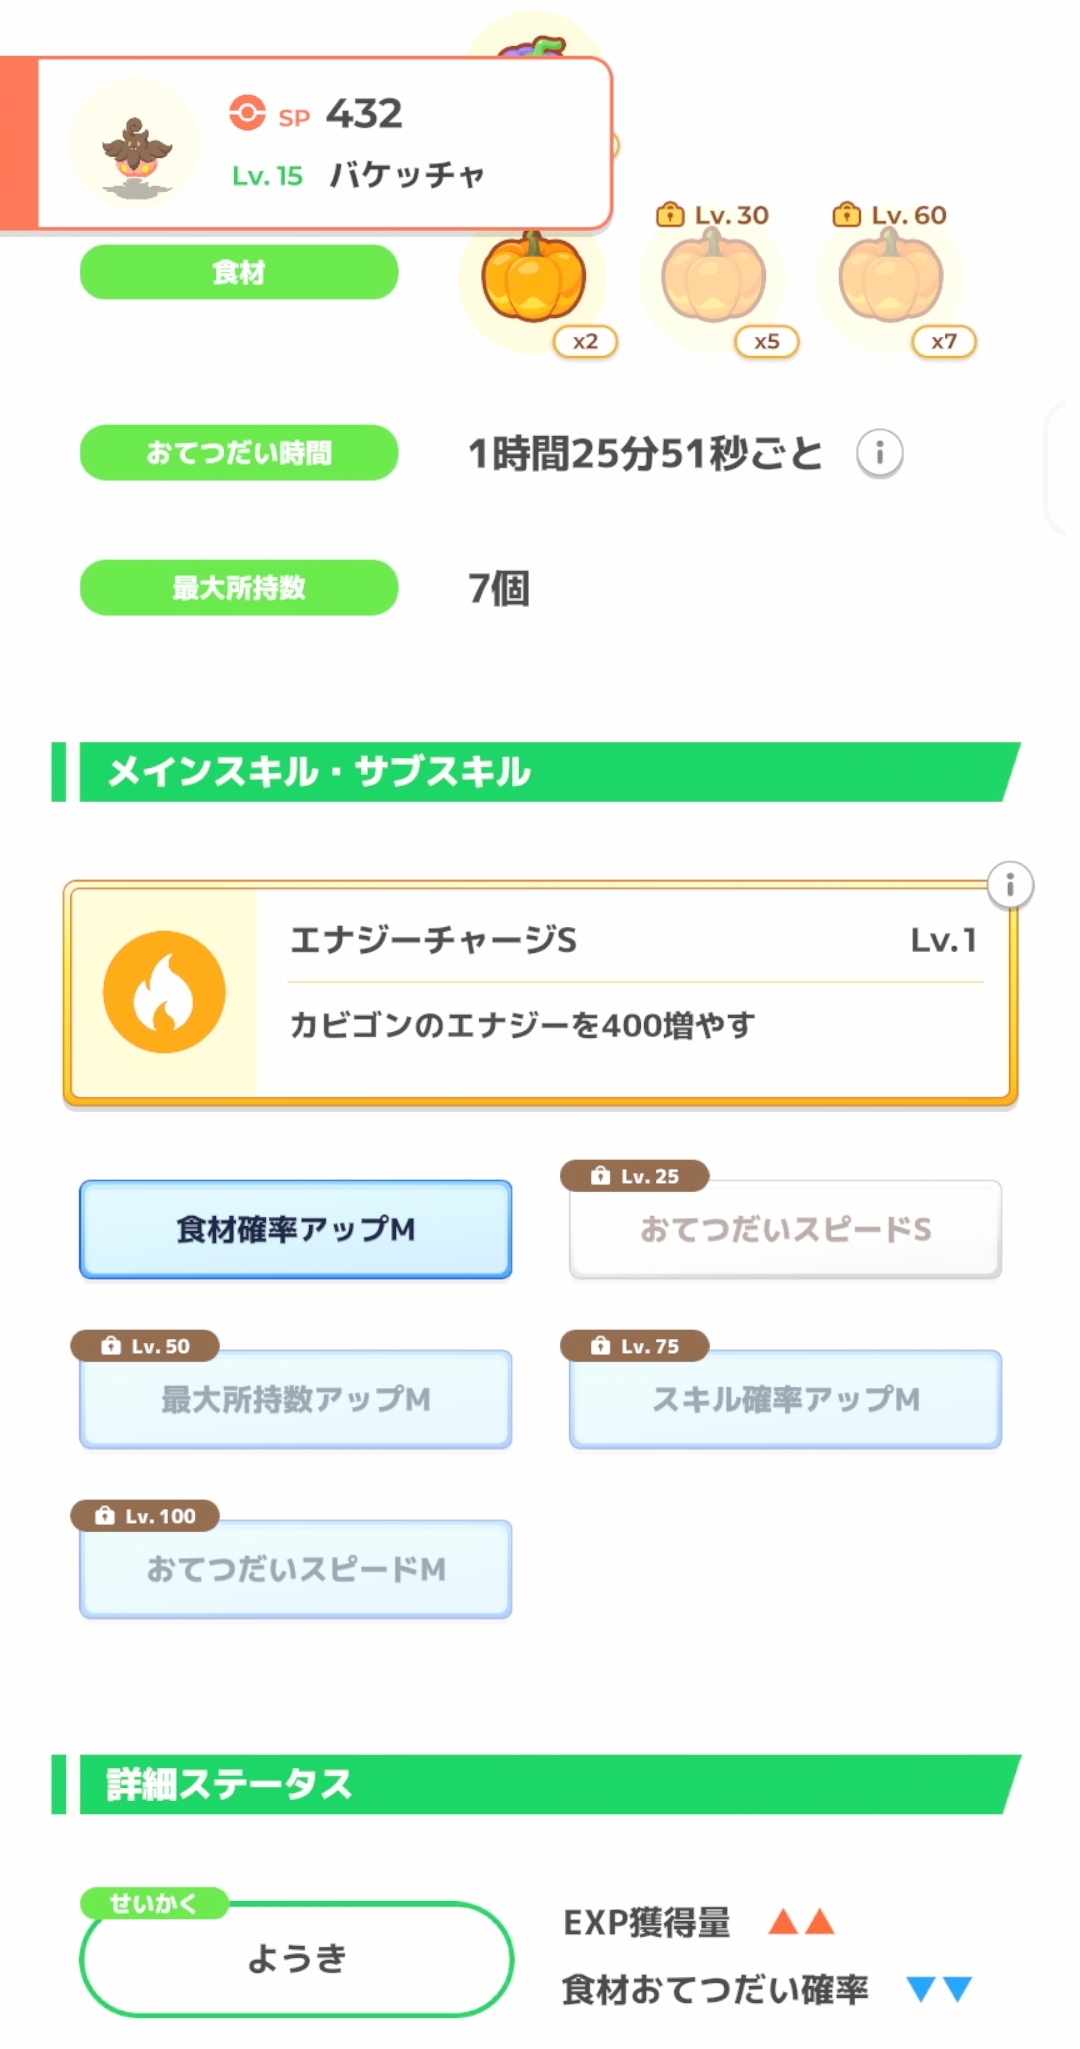Tap the おてつだい時間 green label

tap(239, 453)
